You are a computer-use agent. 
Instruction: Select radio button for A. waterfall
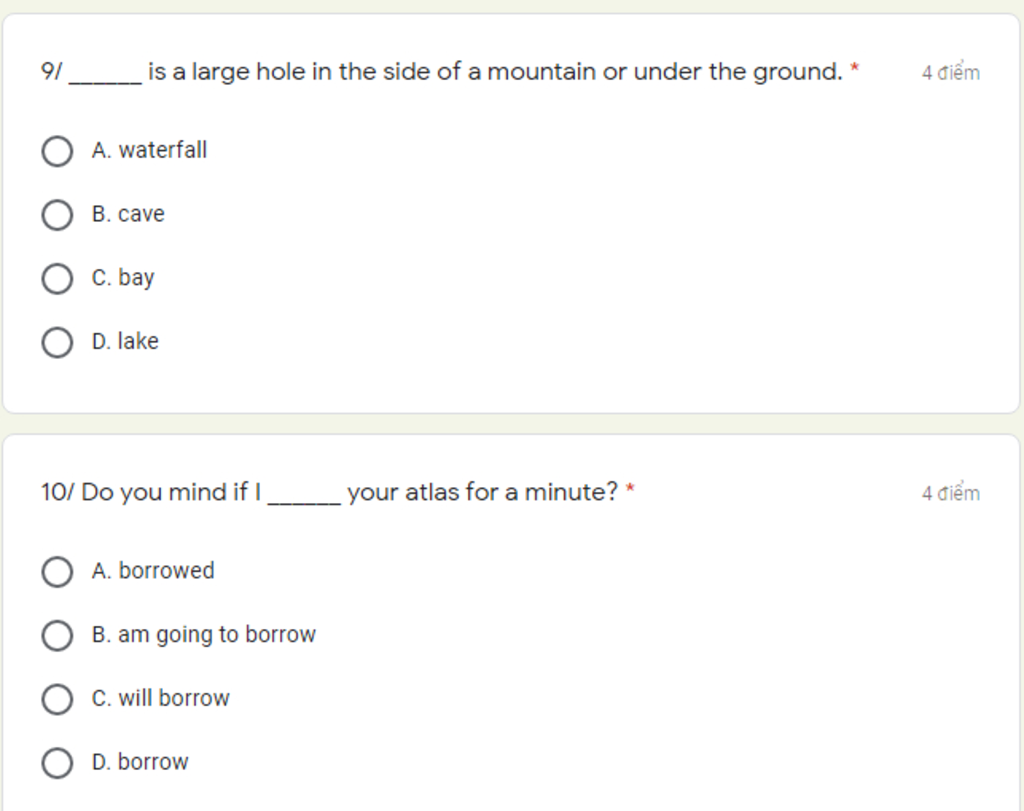(x=57, y=152)
